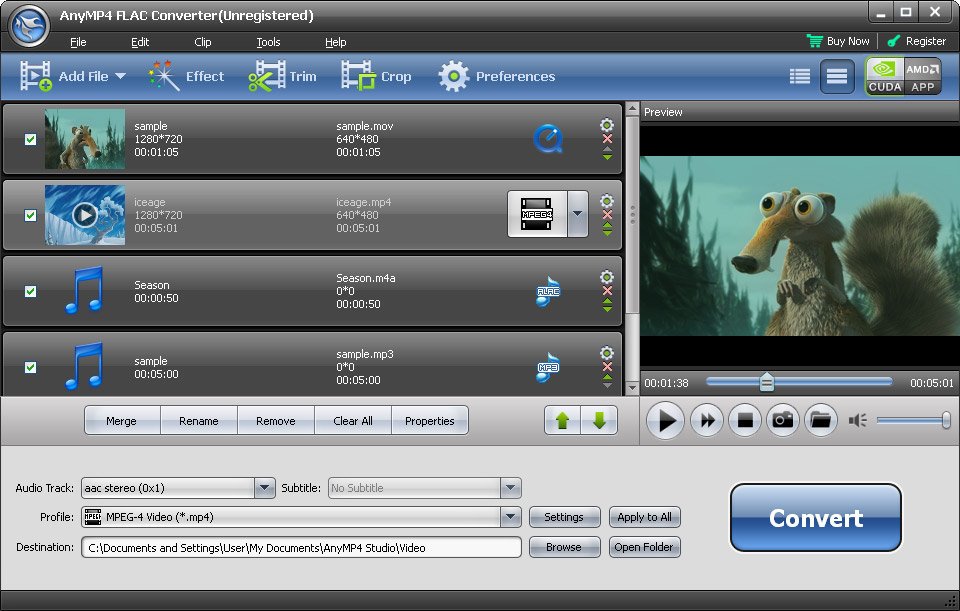Open the Trim tool

282,77
